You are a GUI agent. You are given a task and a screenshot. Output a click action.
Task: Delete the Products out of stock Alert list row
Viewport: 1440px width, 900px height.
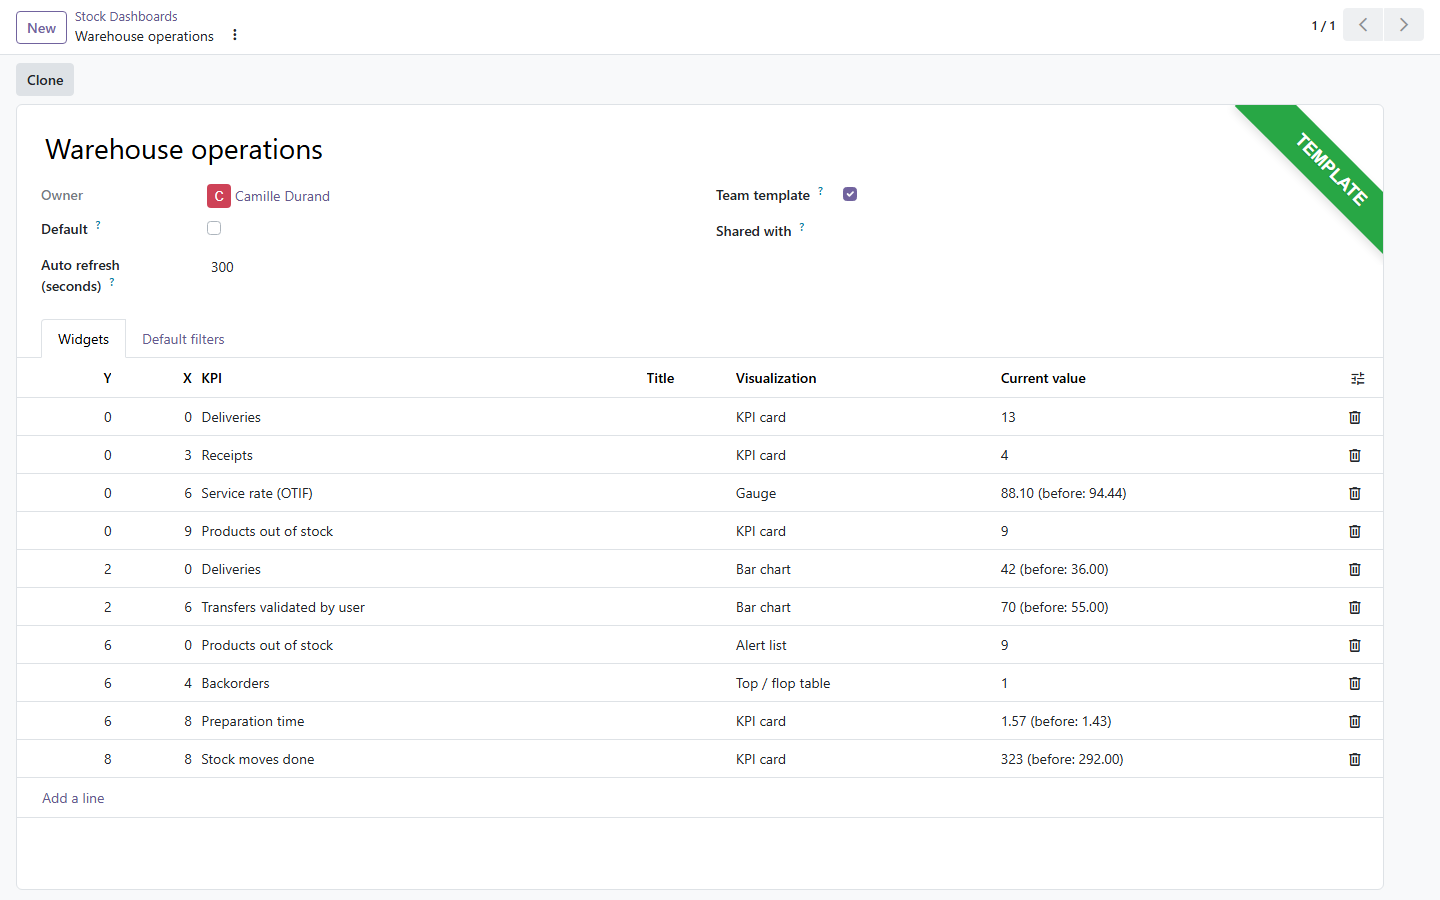click(1355, 645)
